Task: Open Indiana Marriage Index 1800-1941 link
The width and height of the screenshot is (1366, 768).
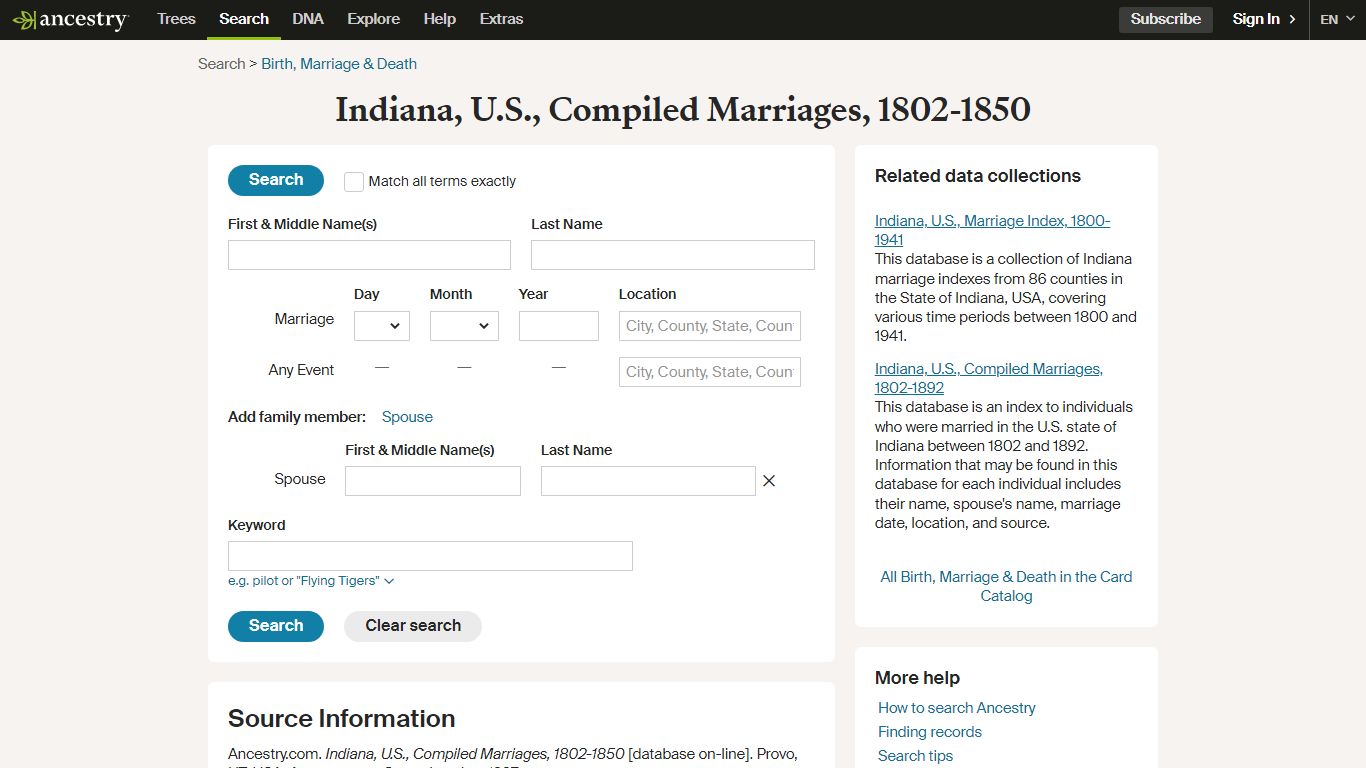Action: pyautogui.click(x=992, y=230)
